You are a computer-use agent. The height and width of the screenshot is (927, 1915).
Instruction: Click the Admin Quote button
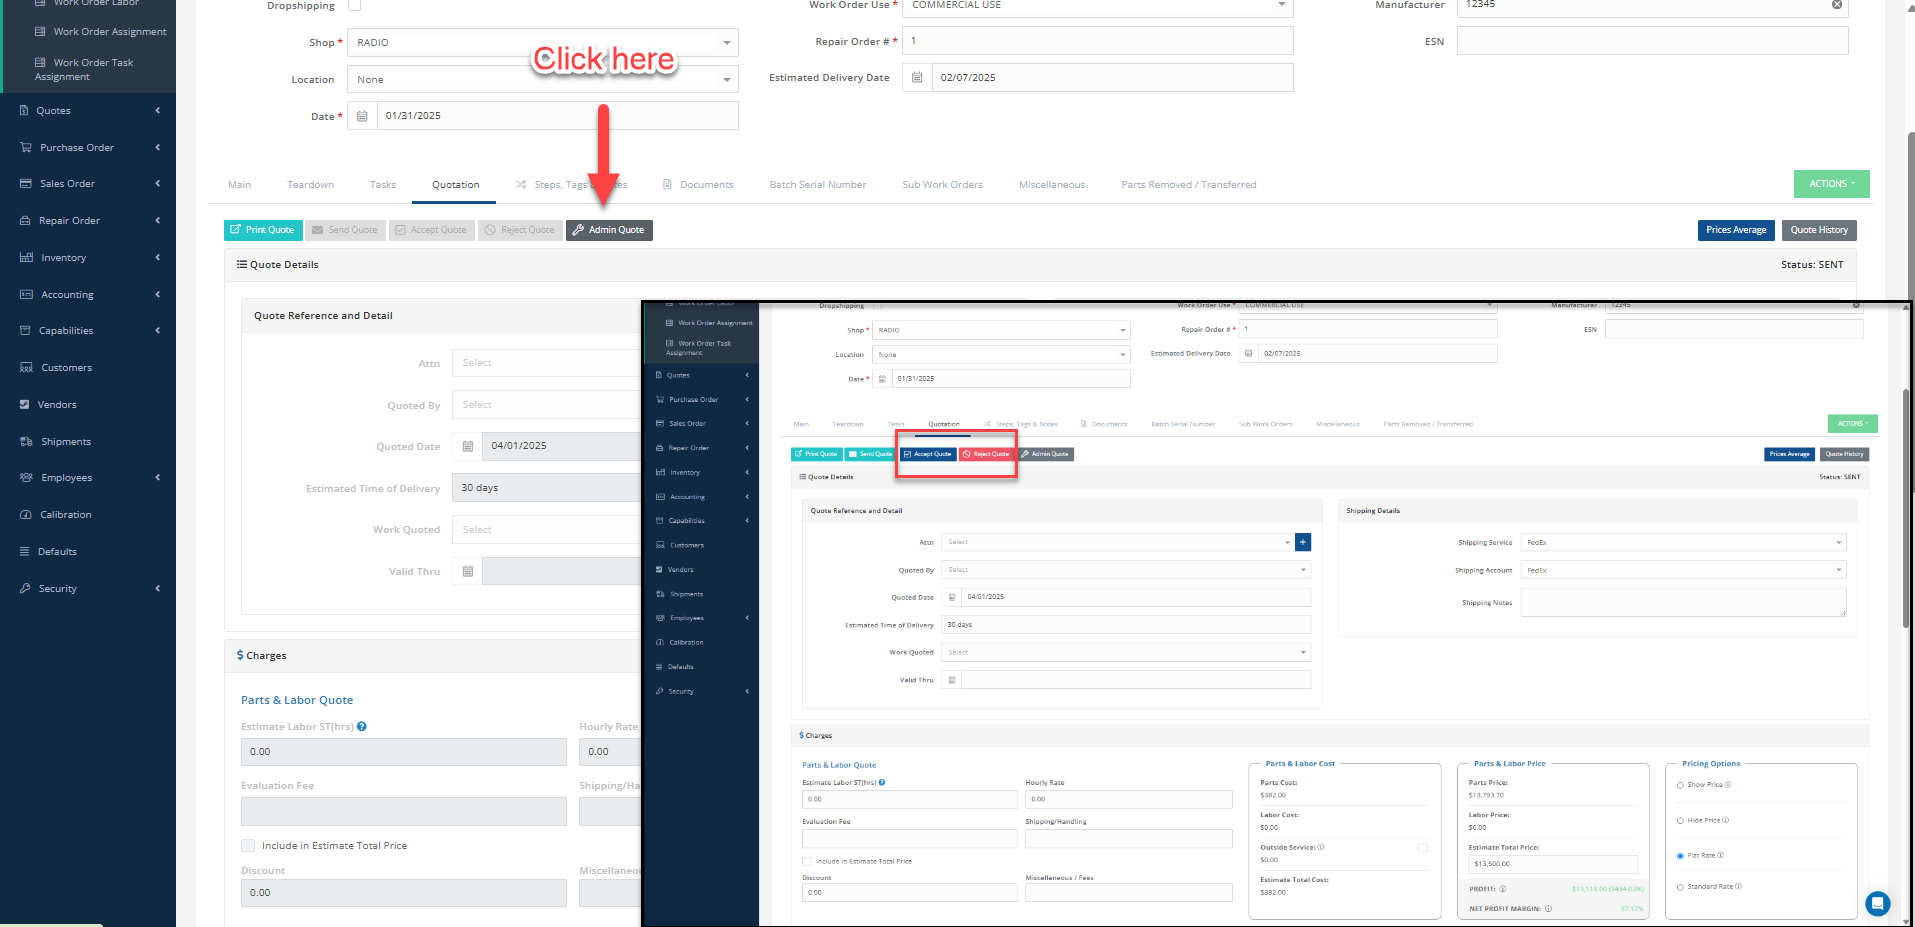(608, 230)
